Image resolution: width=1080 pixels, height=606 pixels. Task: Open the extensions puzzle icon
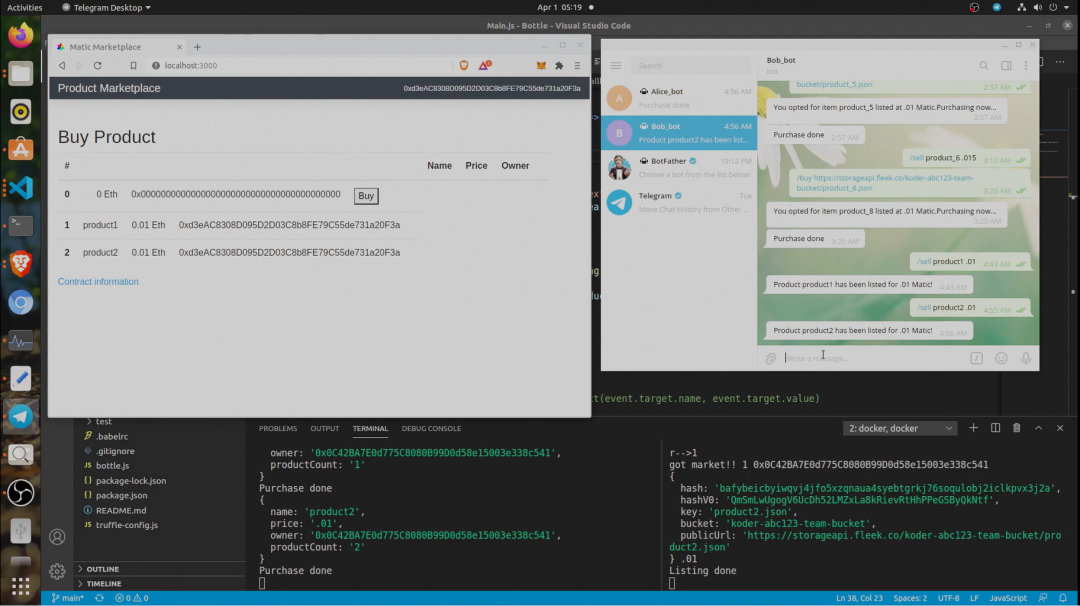coord(559,65)
